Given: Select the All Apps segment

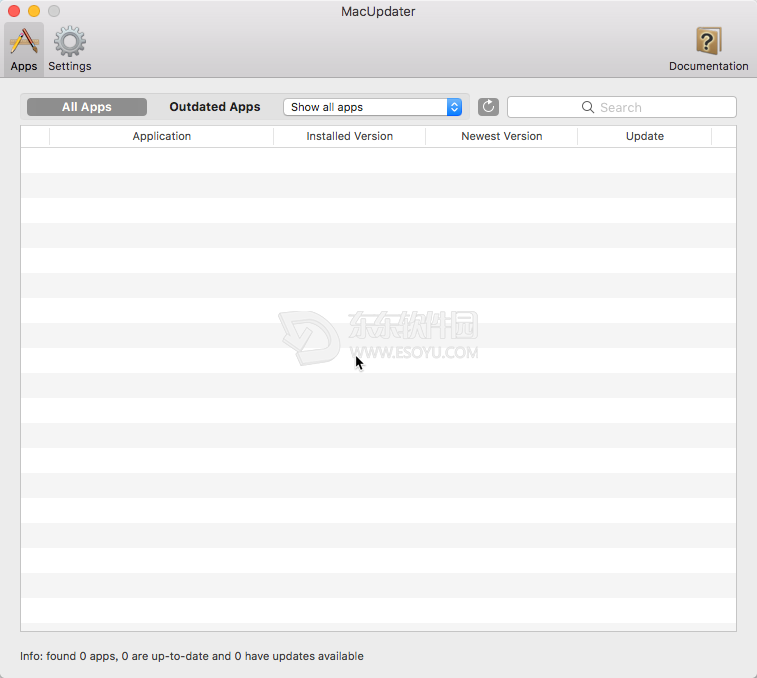Looking at the screenshot, I should click(x=87, y=107).
